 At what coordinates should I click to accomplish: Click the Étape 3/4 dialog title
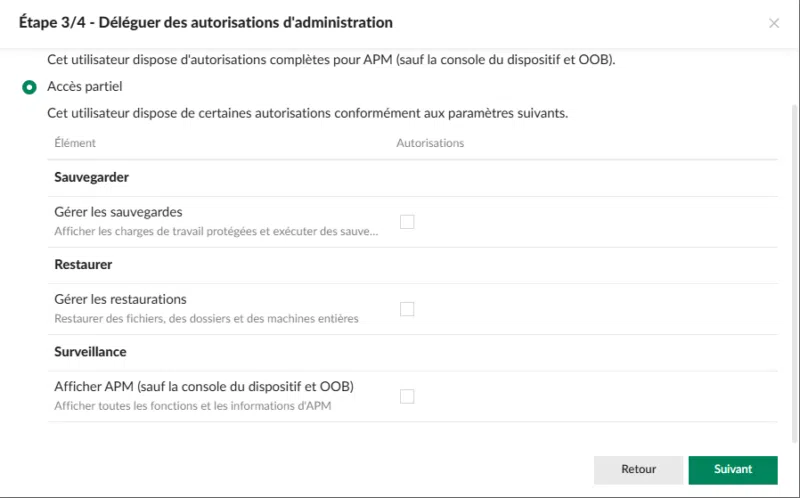point(205,22)
